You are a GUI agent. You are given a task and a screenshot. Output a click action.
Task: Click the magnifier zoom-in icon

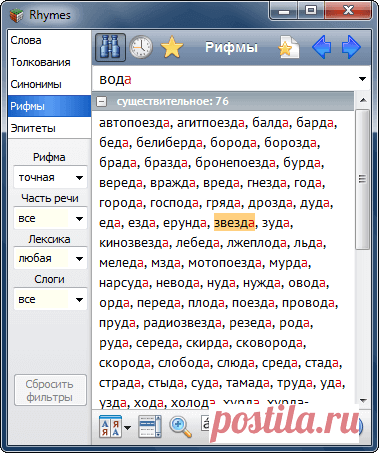coord(180,426)
